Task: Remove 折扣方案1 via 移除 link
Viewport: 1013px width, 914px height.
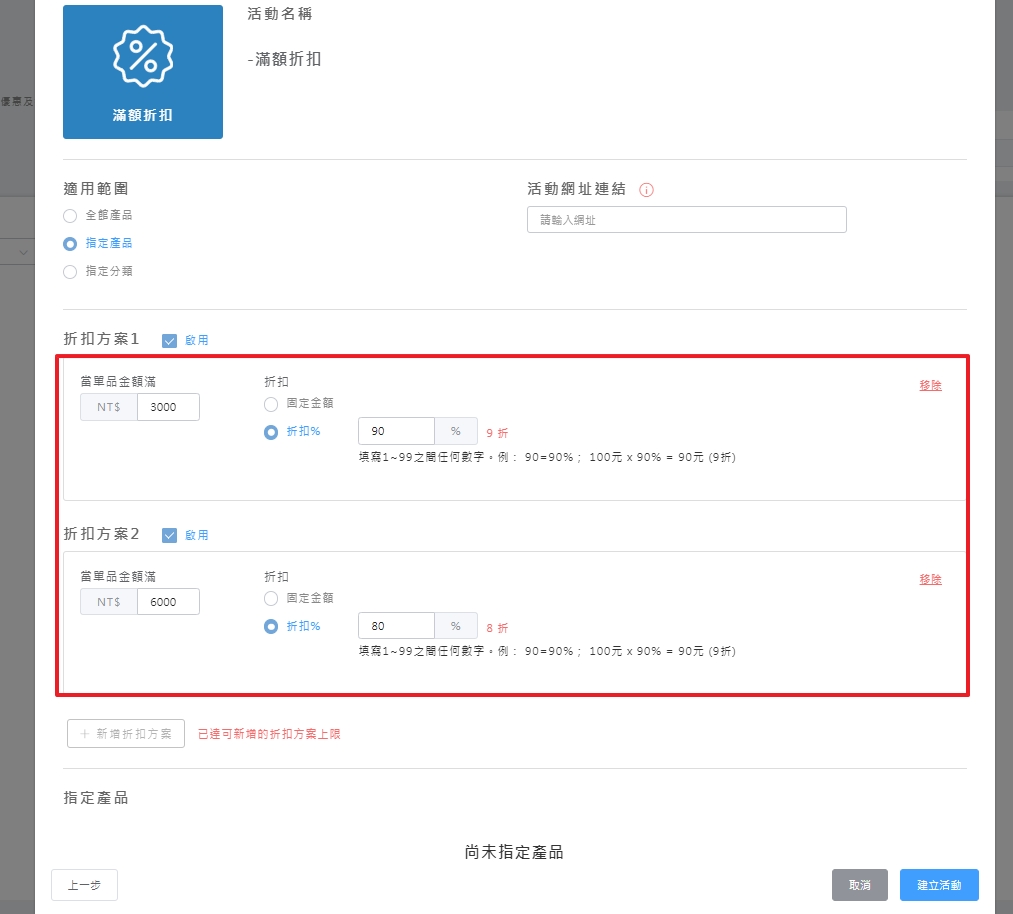Action: pos(930,385)
